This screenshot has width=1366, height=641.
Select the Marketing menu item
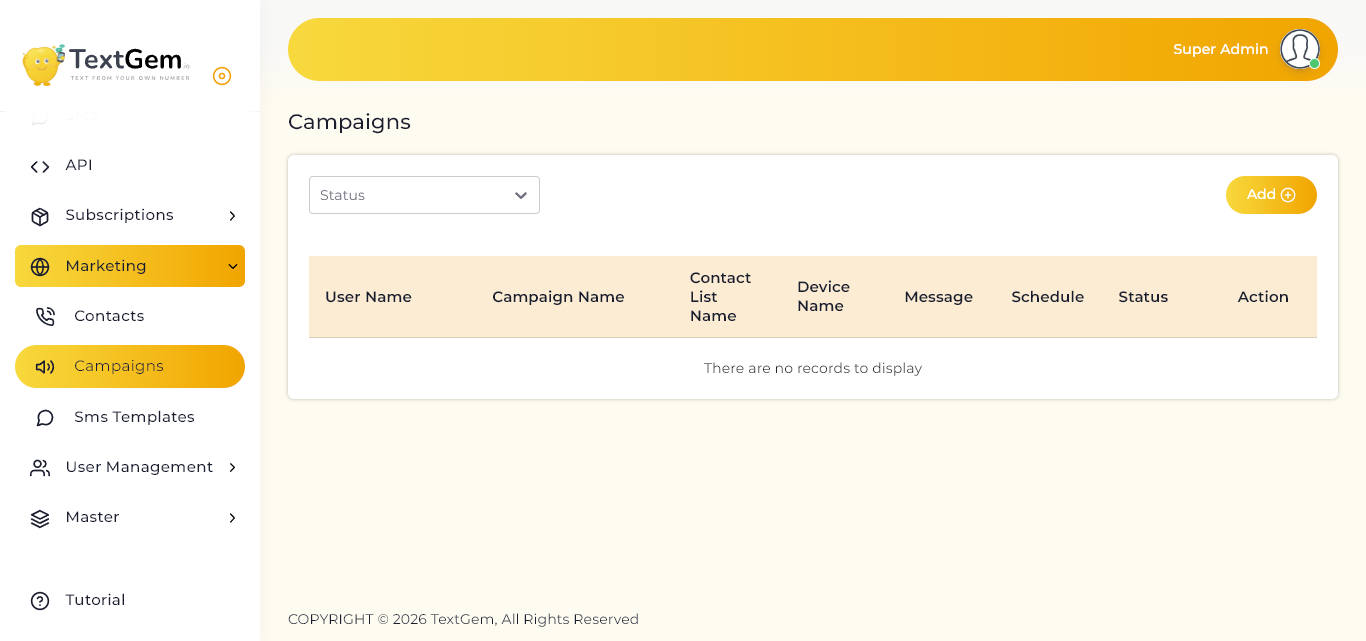[130, 266]
